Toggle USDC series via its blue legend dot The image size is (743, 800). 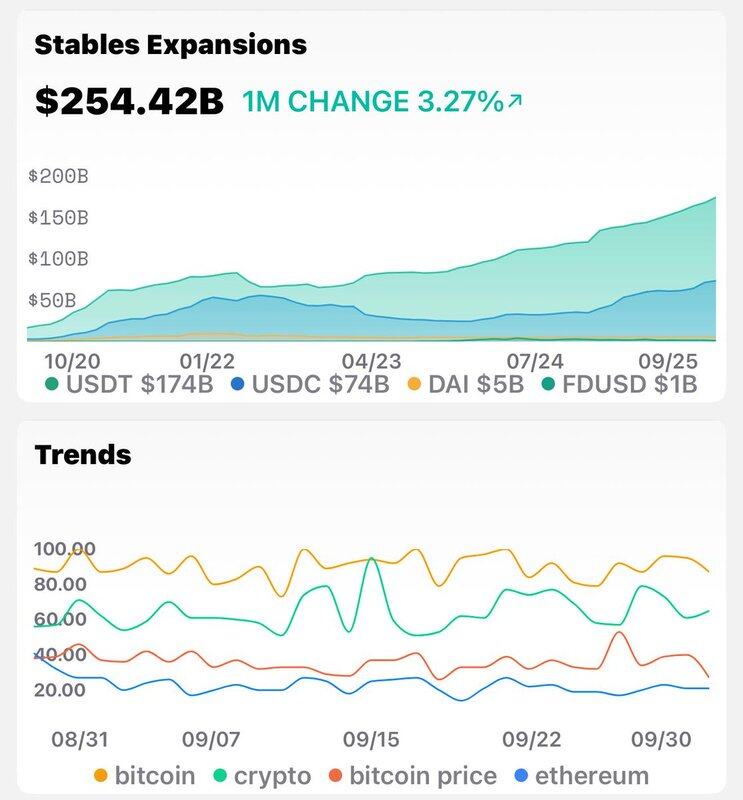[x=238, y=383]
